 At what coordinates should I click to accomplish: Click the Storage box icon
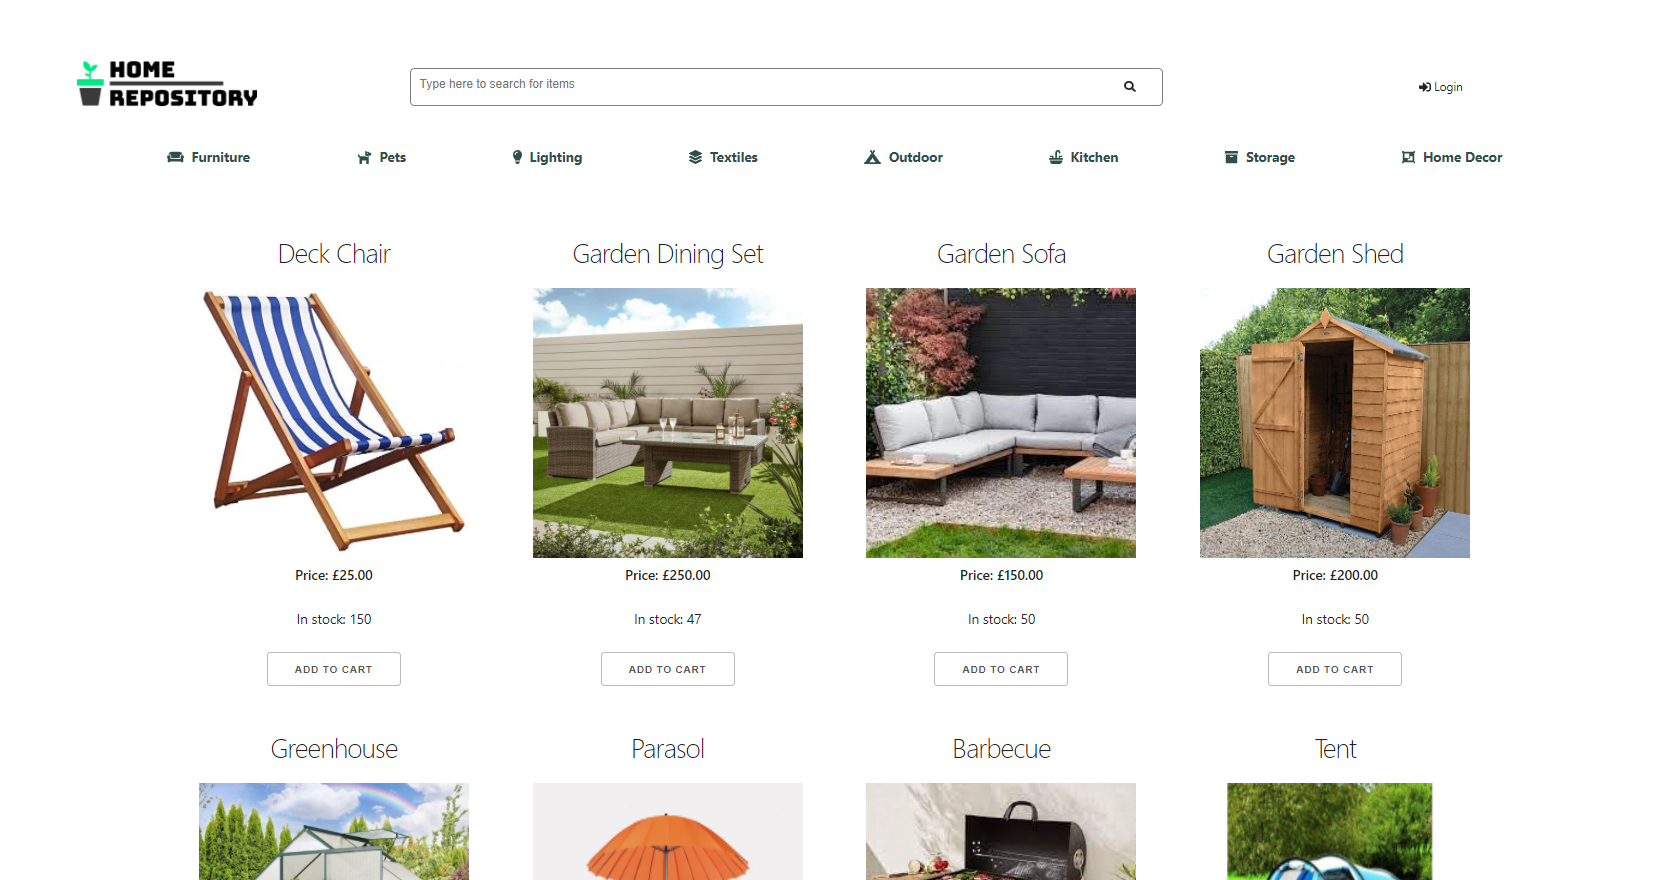pyautogui.click(x=1231, y=157)
